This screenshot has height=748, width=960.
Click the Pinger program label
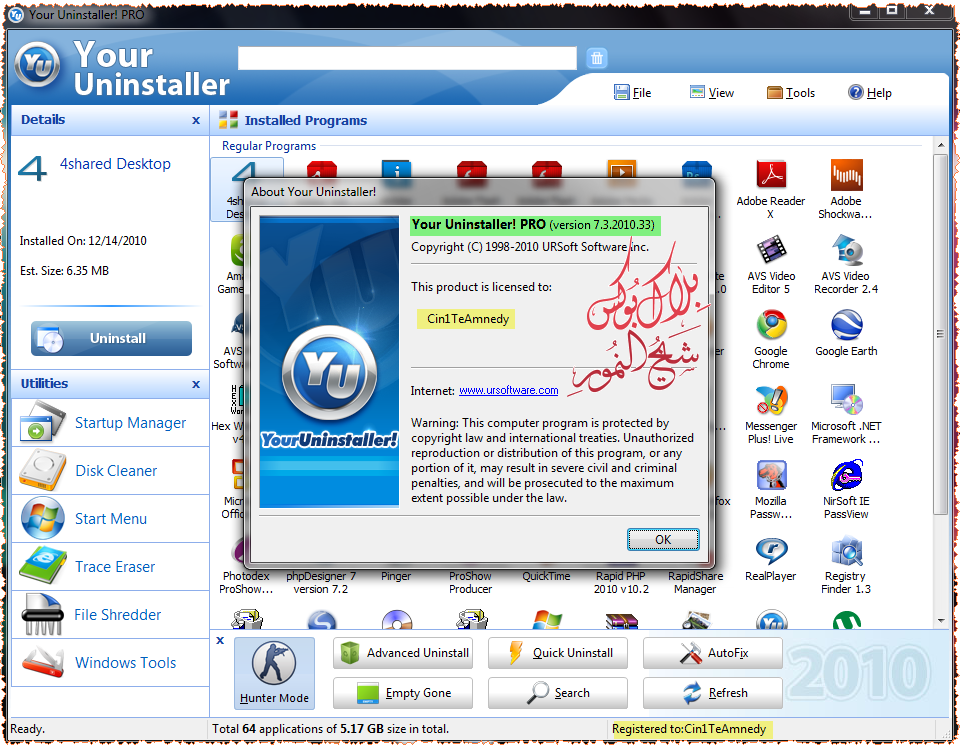click(396, 576)
